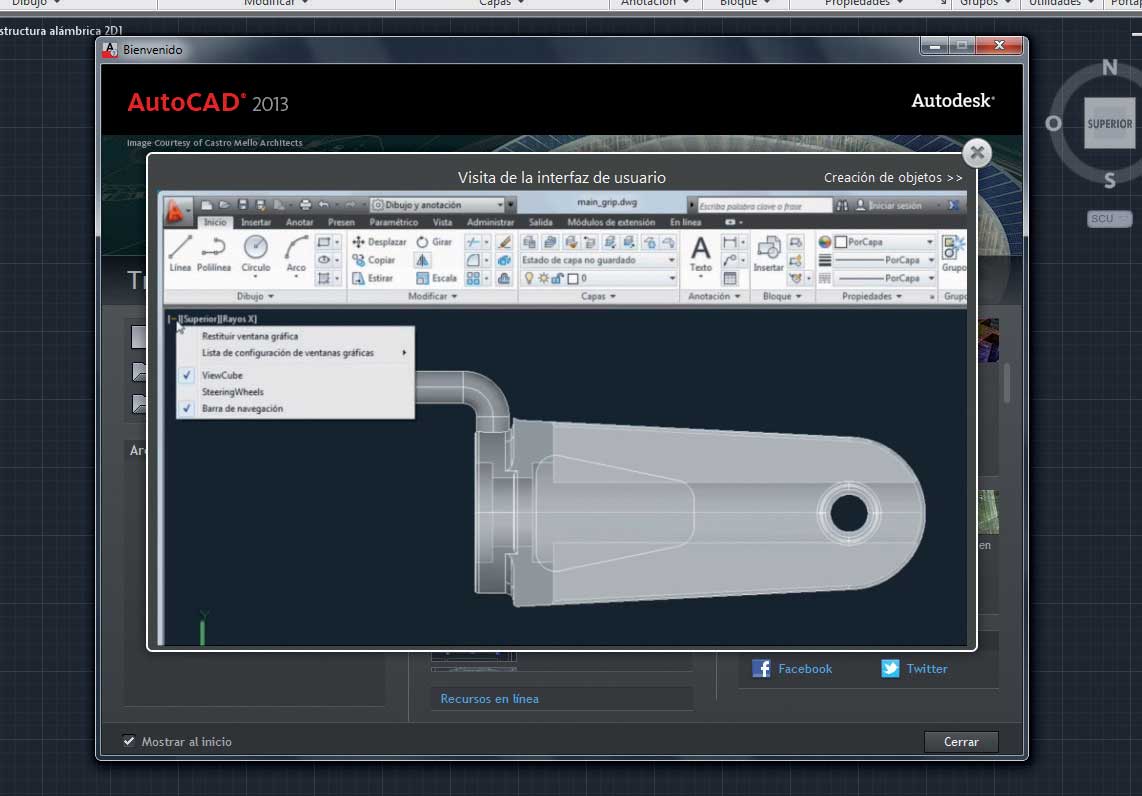The width and height of the screenshot is (1142, 796).
Task: Click the color wheel icon in Propiedades
Action: click(x=824, y=242)
